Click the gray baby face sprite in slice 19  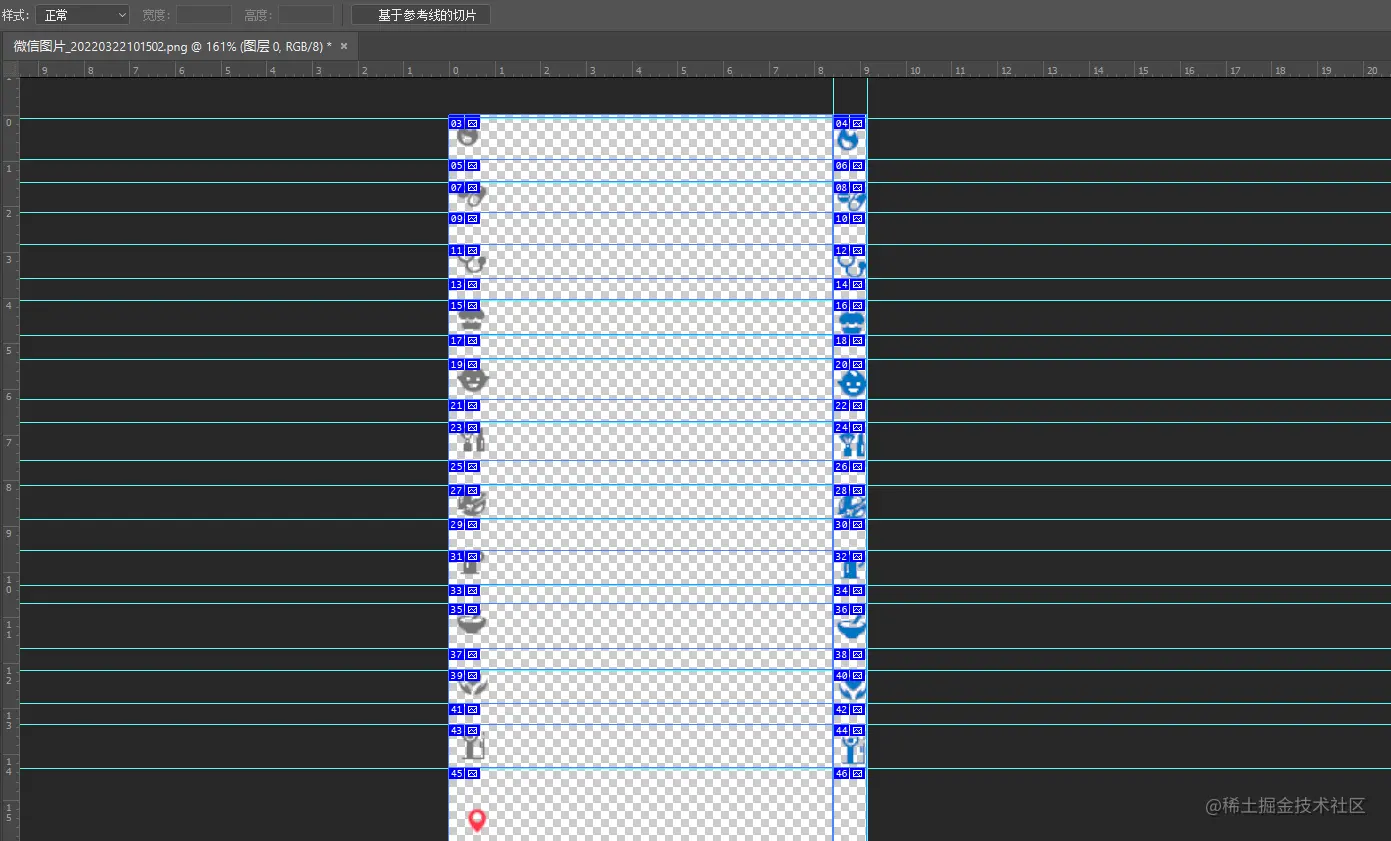472,381
